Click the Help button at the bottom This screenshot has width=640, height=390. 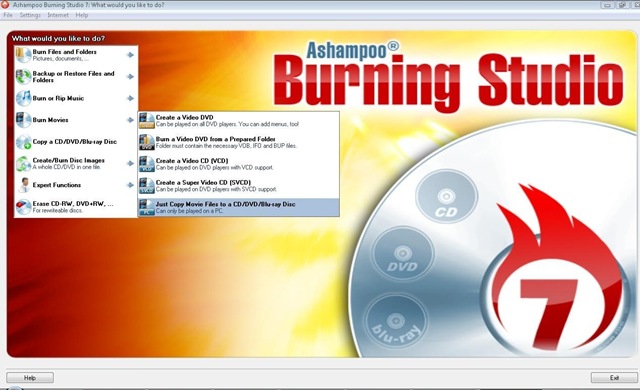(x=30, y=378)
